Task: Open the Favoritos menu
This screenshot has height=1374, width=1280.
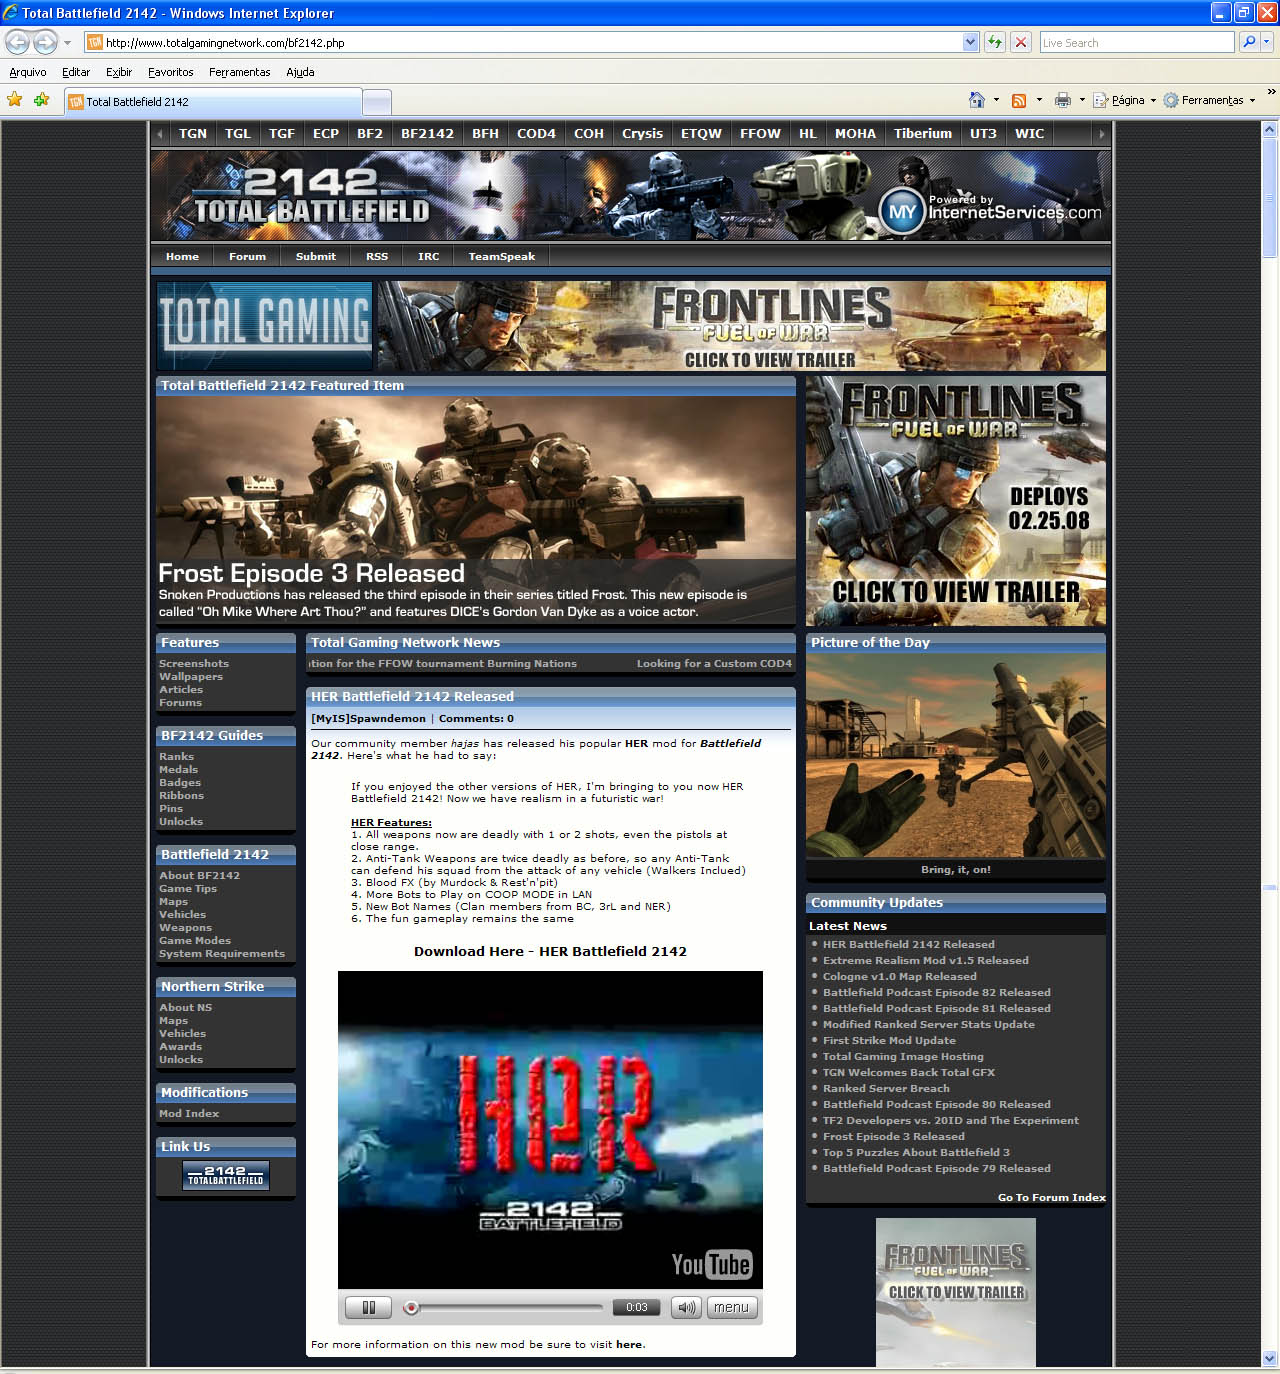Action: click(x=170, y=72)
